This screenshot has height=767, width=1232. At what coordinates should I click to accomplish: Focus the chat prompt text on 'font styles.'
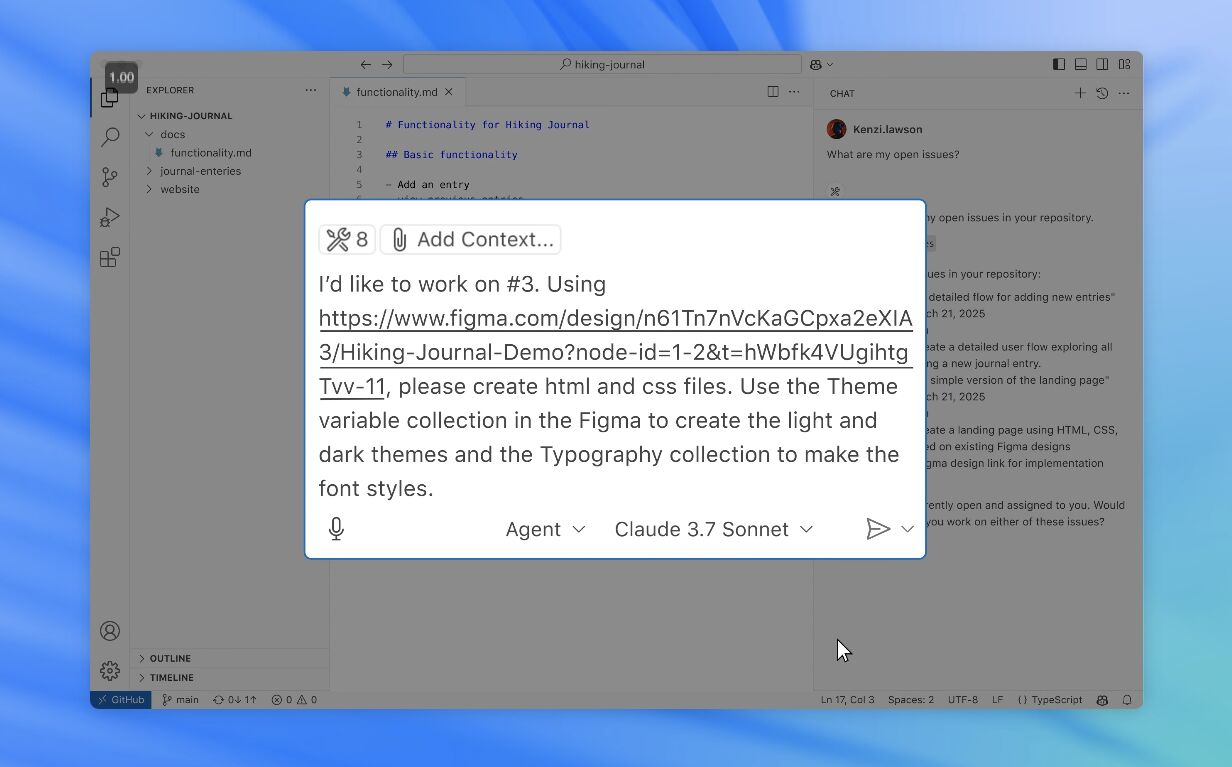376,489
